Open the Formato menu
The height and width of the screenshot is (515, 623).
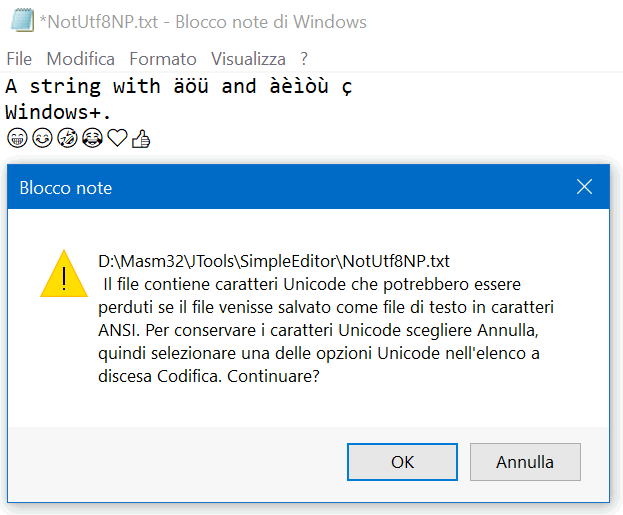[x=163, y=59]
